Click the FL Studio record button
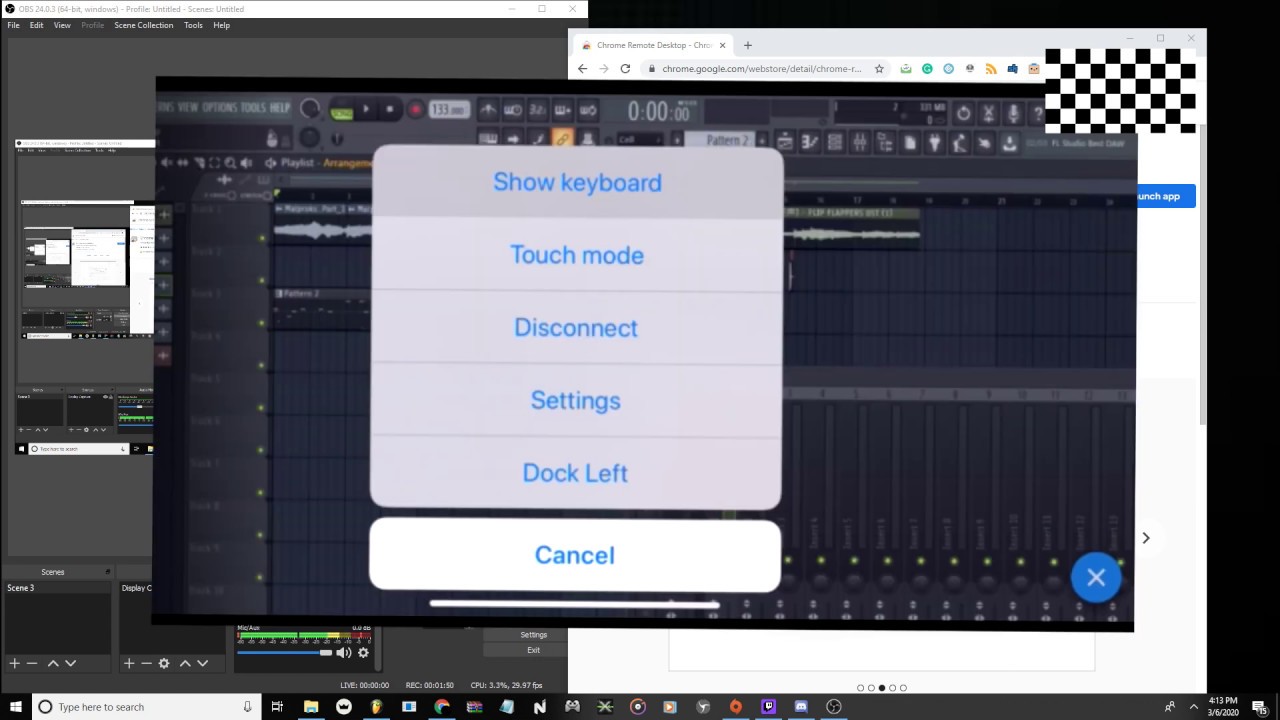 [415, 110]
